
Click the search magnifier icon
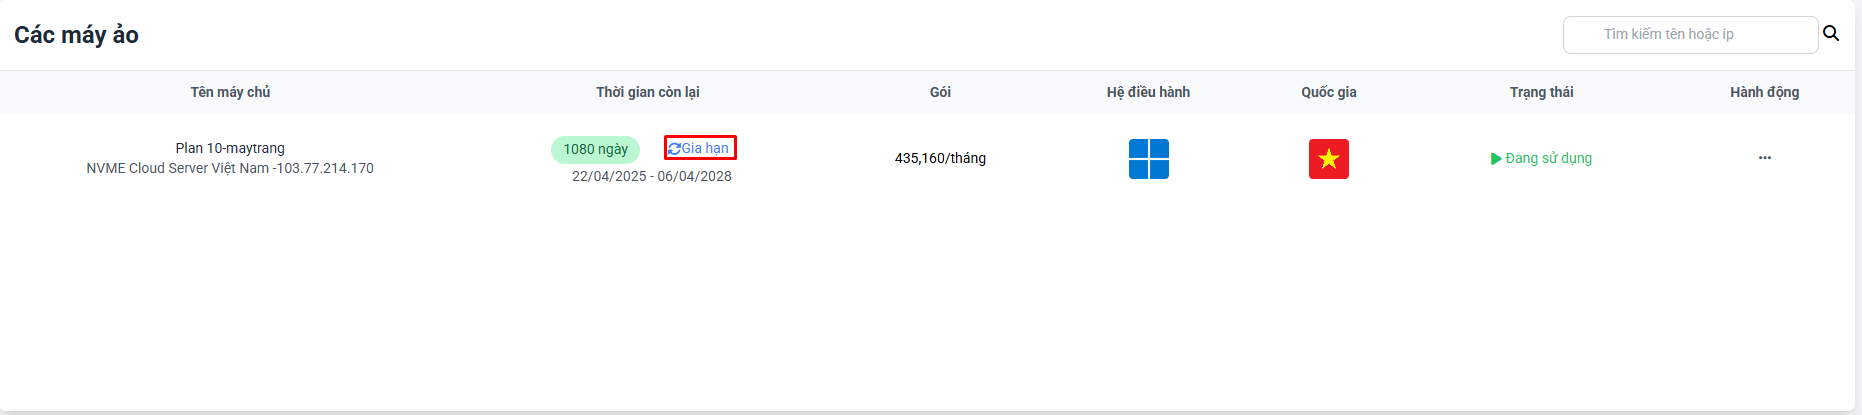click(1831, 33)
